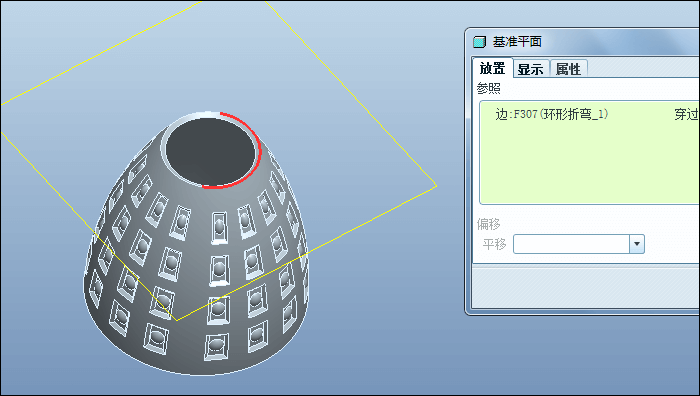Viewport: 700px width, 396px height.
Task: Click the 平移 label text
Action: coord(494,244)
